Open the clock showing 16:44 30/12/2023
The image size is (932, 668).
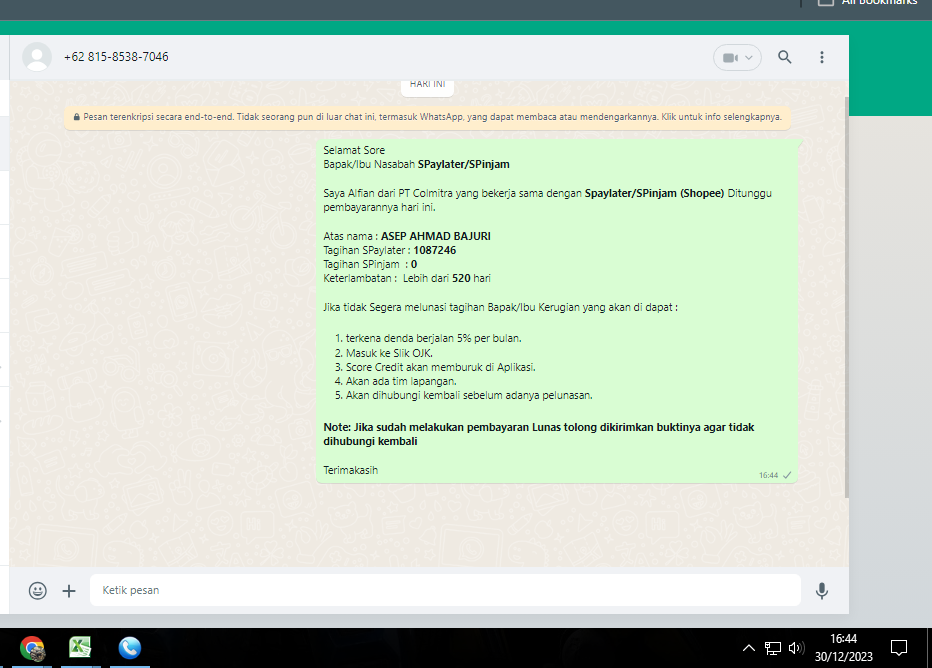[843, 648]
